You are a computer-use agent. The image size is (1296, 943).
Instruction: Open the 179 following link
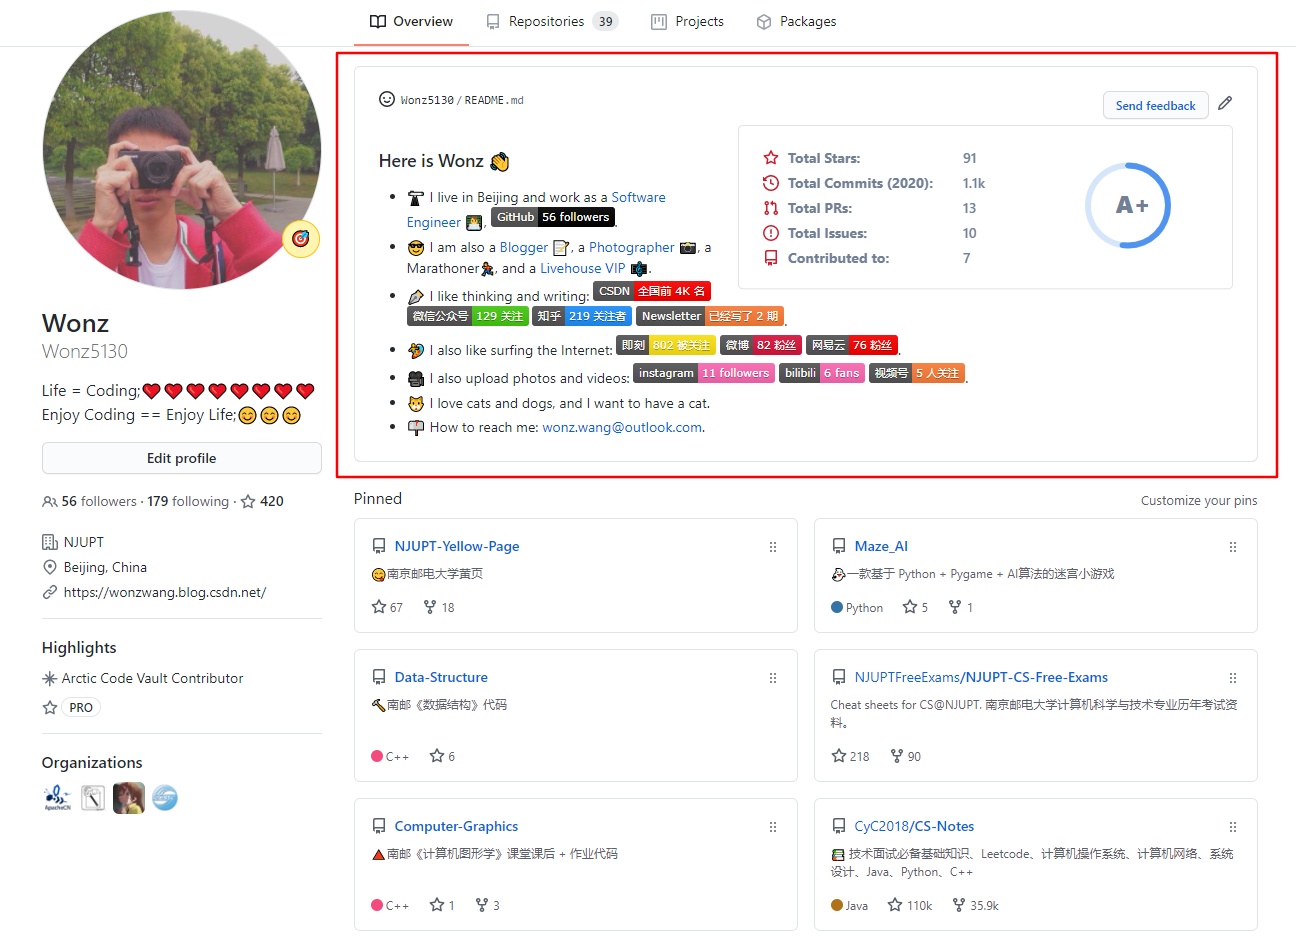point(188,501)
